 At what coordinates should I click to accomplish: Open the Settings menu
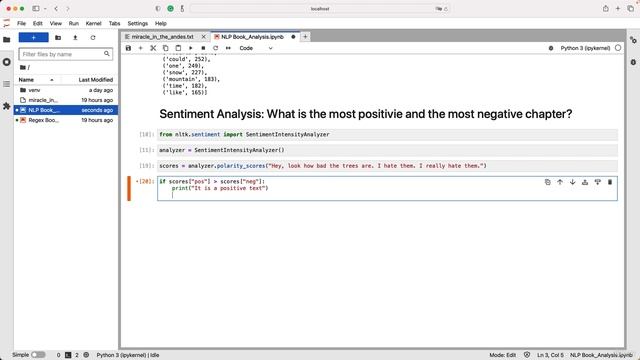[x=138, y=23]
